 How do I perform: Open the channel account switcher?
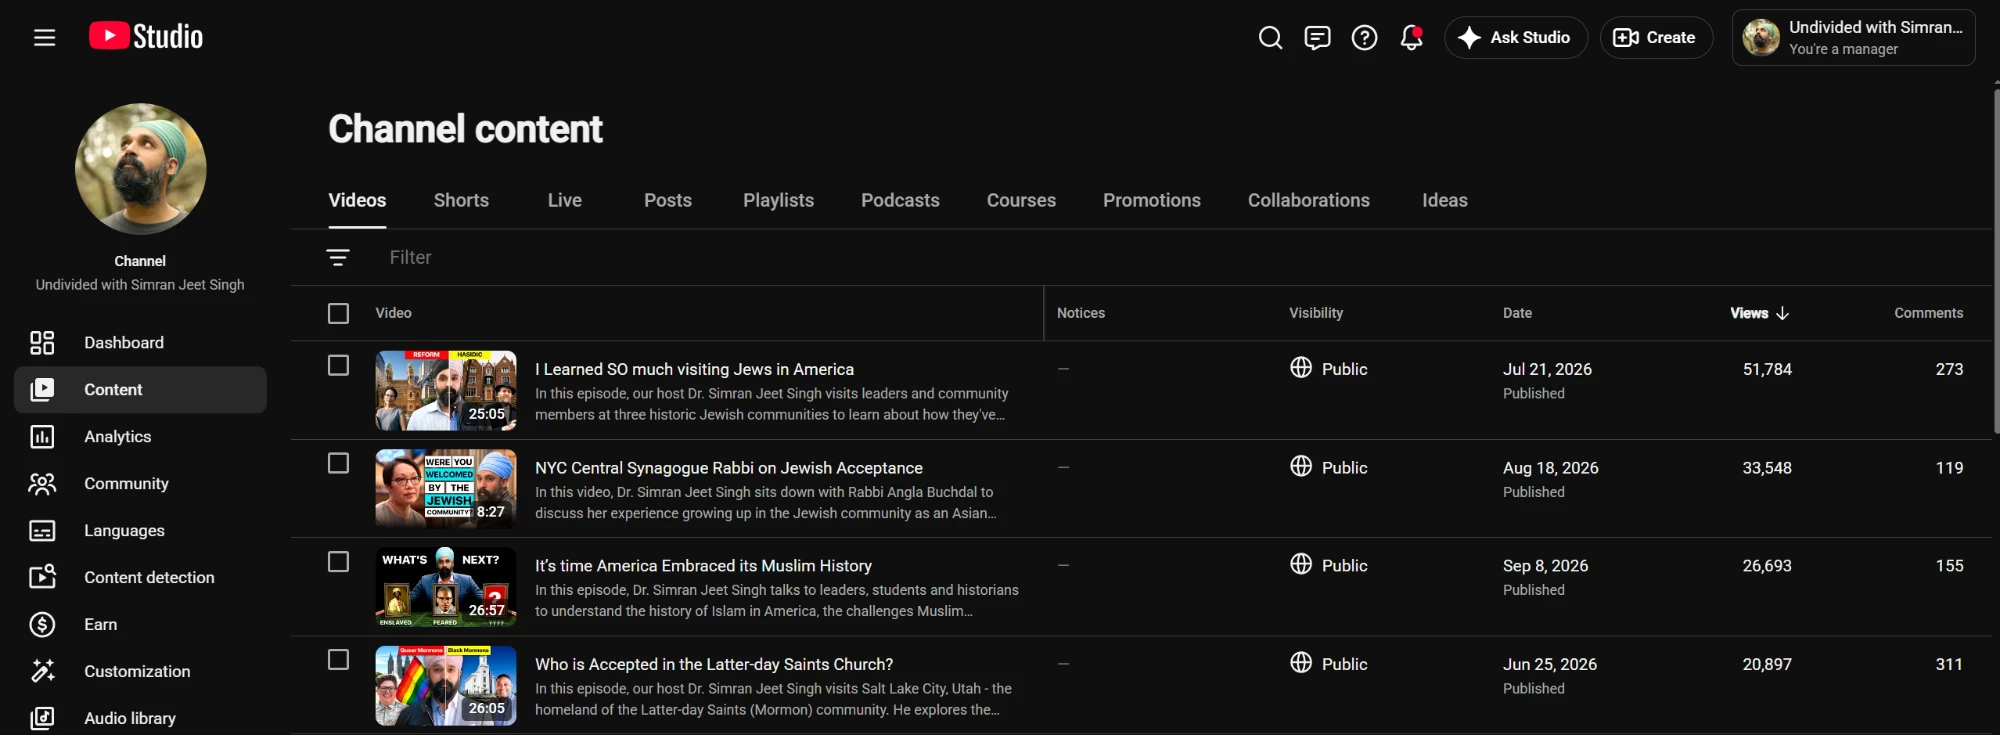coord(1853,38)
